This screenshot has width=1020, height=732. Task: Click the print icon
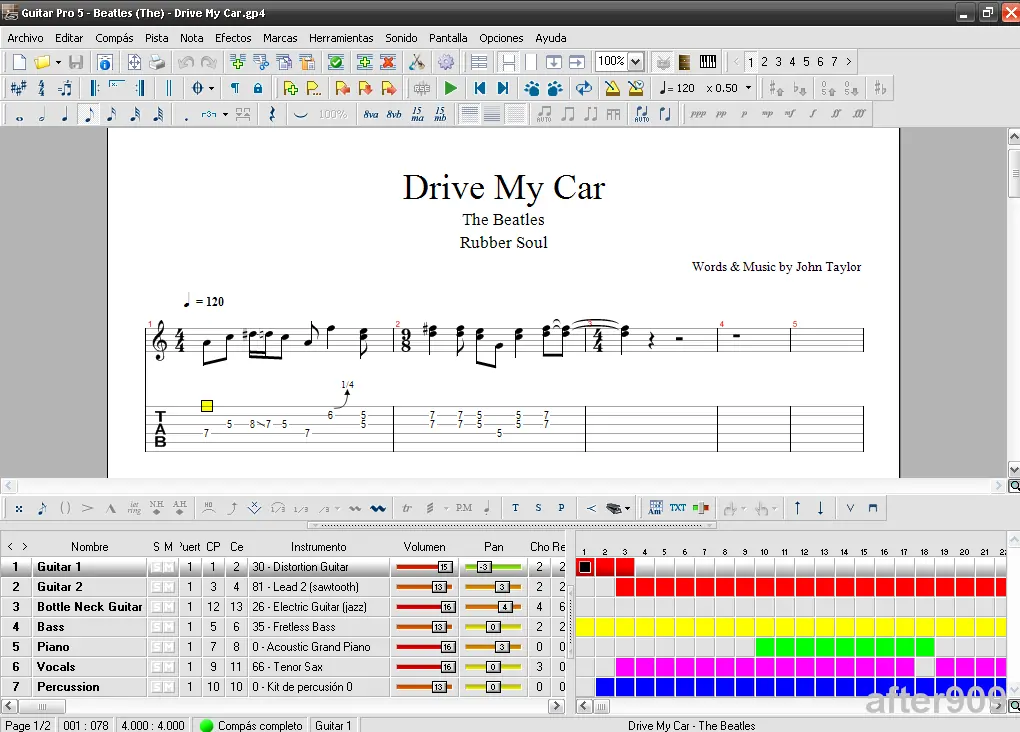click(157, 62)
